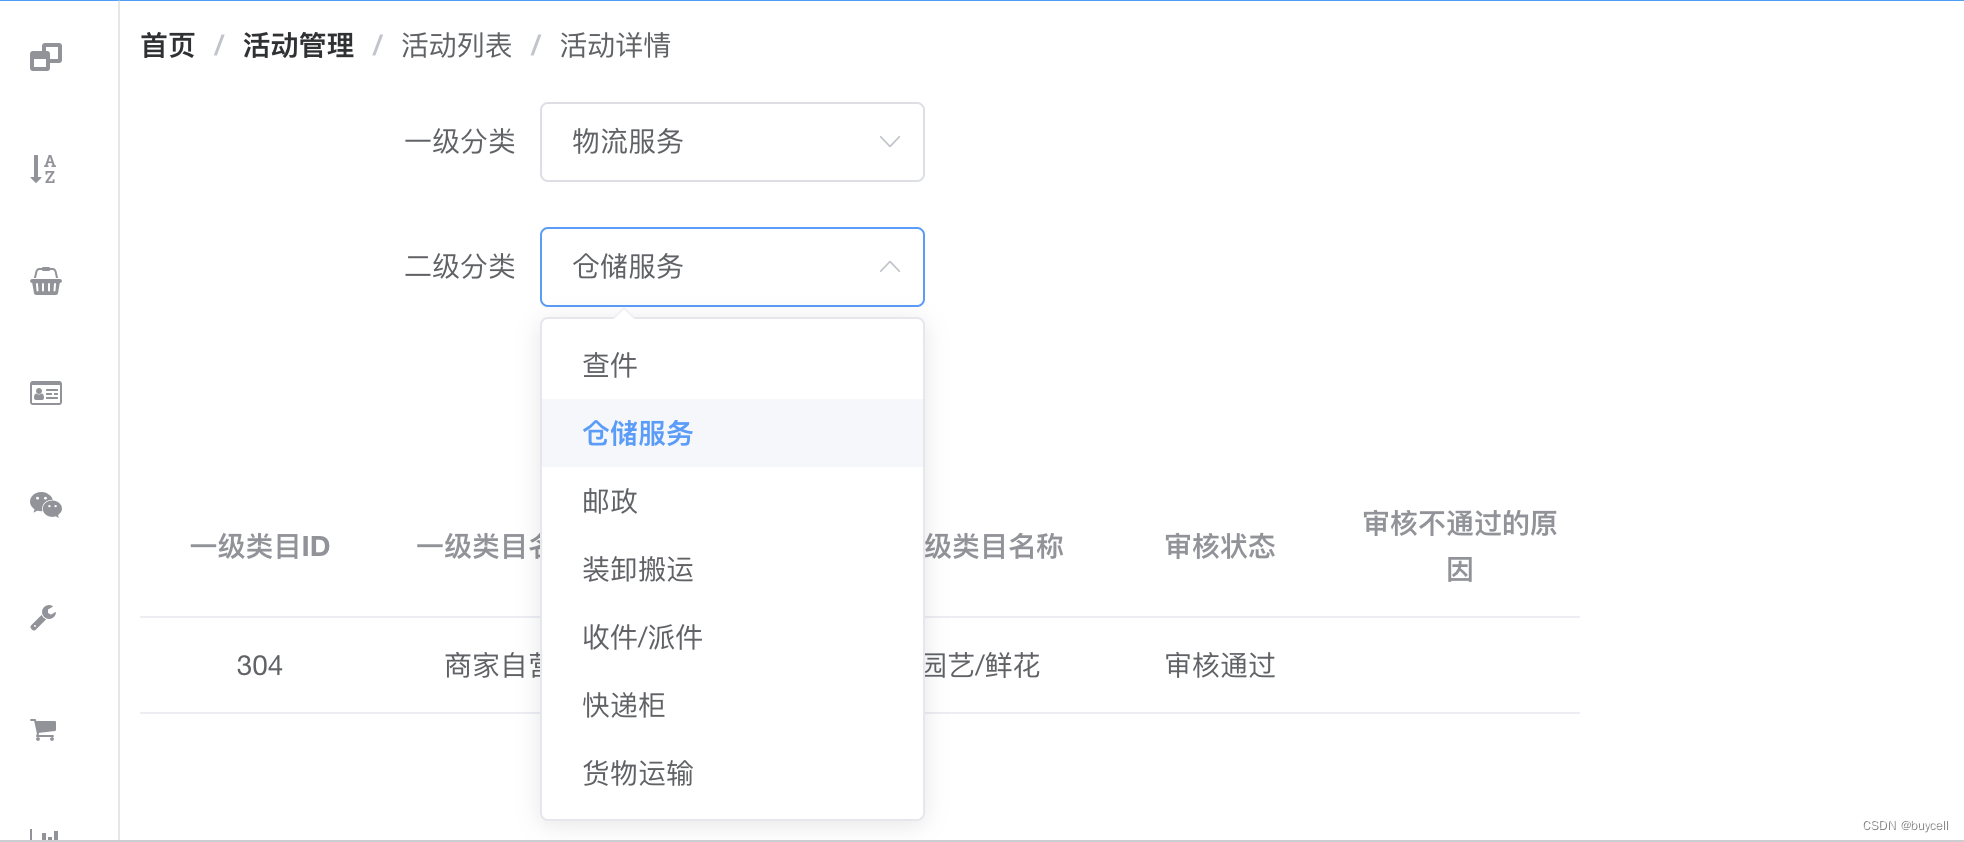Viewport: 1964px width, 842px height.
Task: Click the 审核状态 column header
Action: [1220, 547]
